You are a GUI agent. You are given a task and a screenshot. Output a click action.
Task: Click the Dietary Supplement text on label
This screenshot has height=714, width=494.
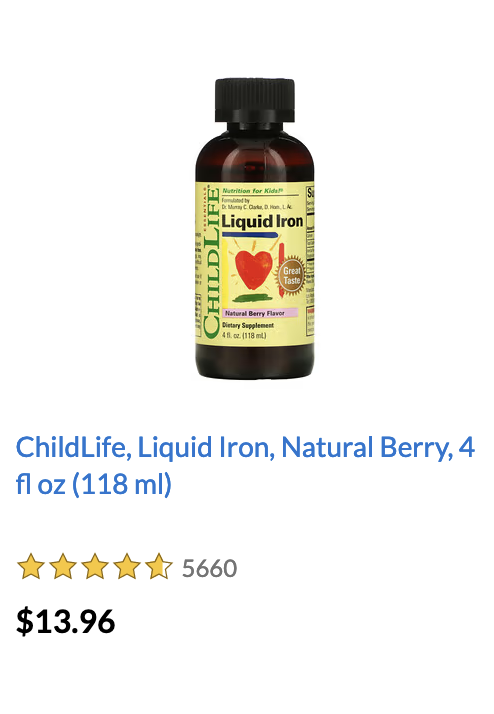pos(248,326)
